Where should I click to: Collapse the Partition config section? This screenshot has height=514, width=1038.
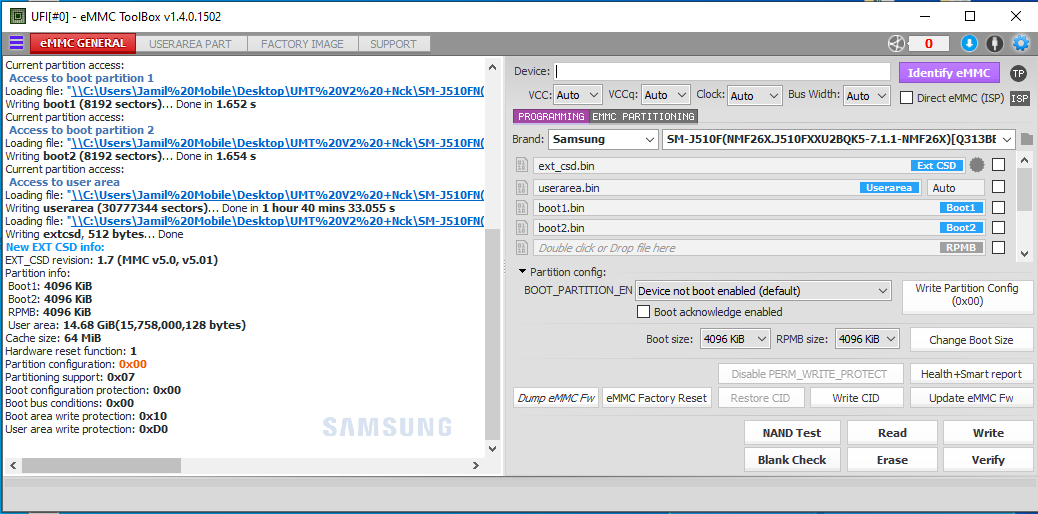click(x=522, y=272)
